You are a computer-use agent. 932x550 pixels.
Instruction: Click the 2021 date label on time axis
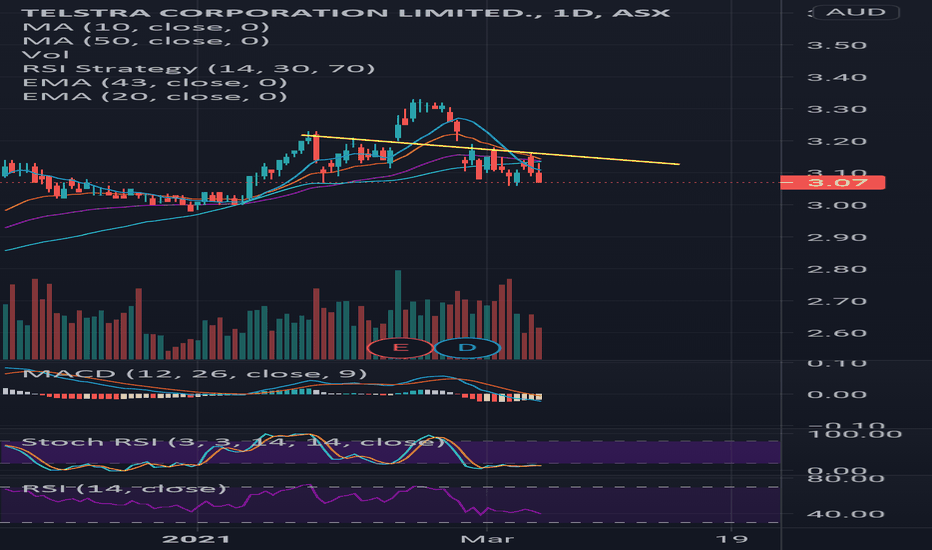pos(196,539)
